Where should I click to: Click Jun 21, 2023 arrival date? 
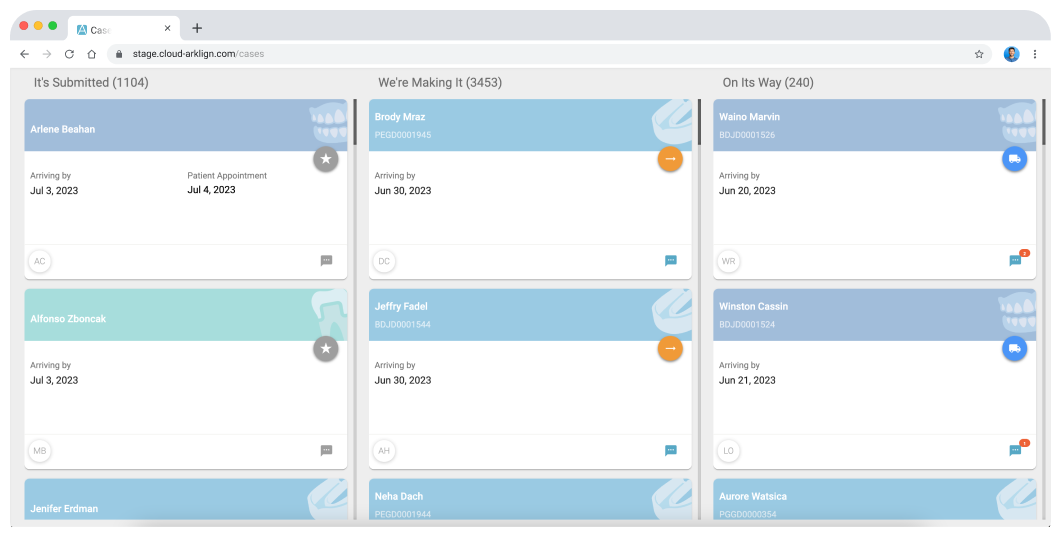point(747,380)
